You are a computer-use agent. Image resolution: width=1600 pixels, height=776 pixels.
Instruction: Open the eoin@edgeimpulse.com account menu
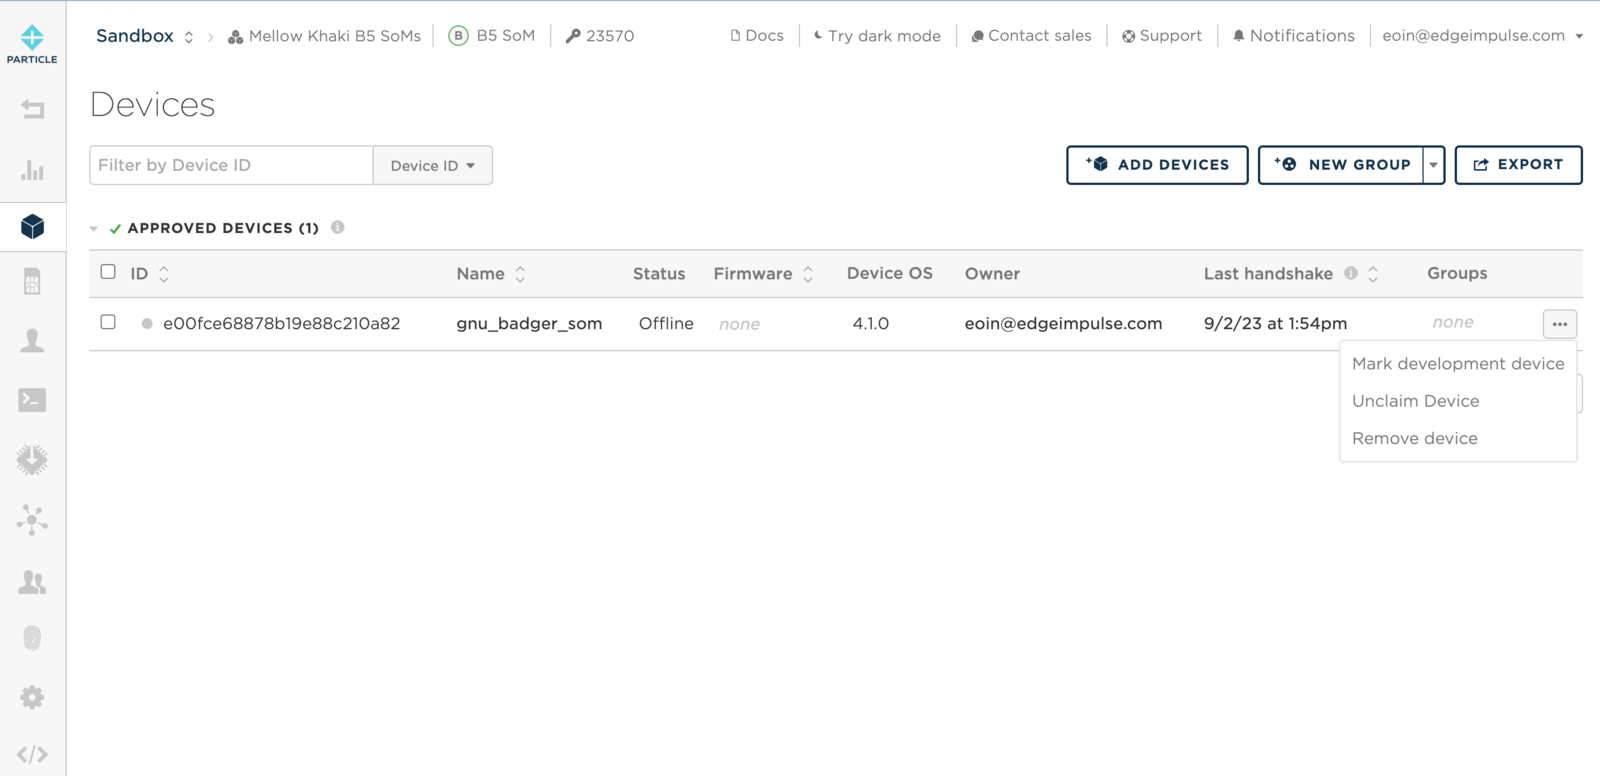[1482, 36]
